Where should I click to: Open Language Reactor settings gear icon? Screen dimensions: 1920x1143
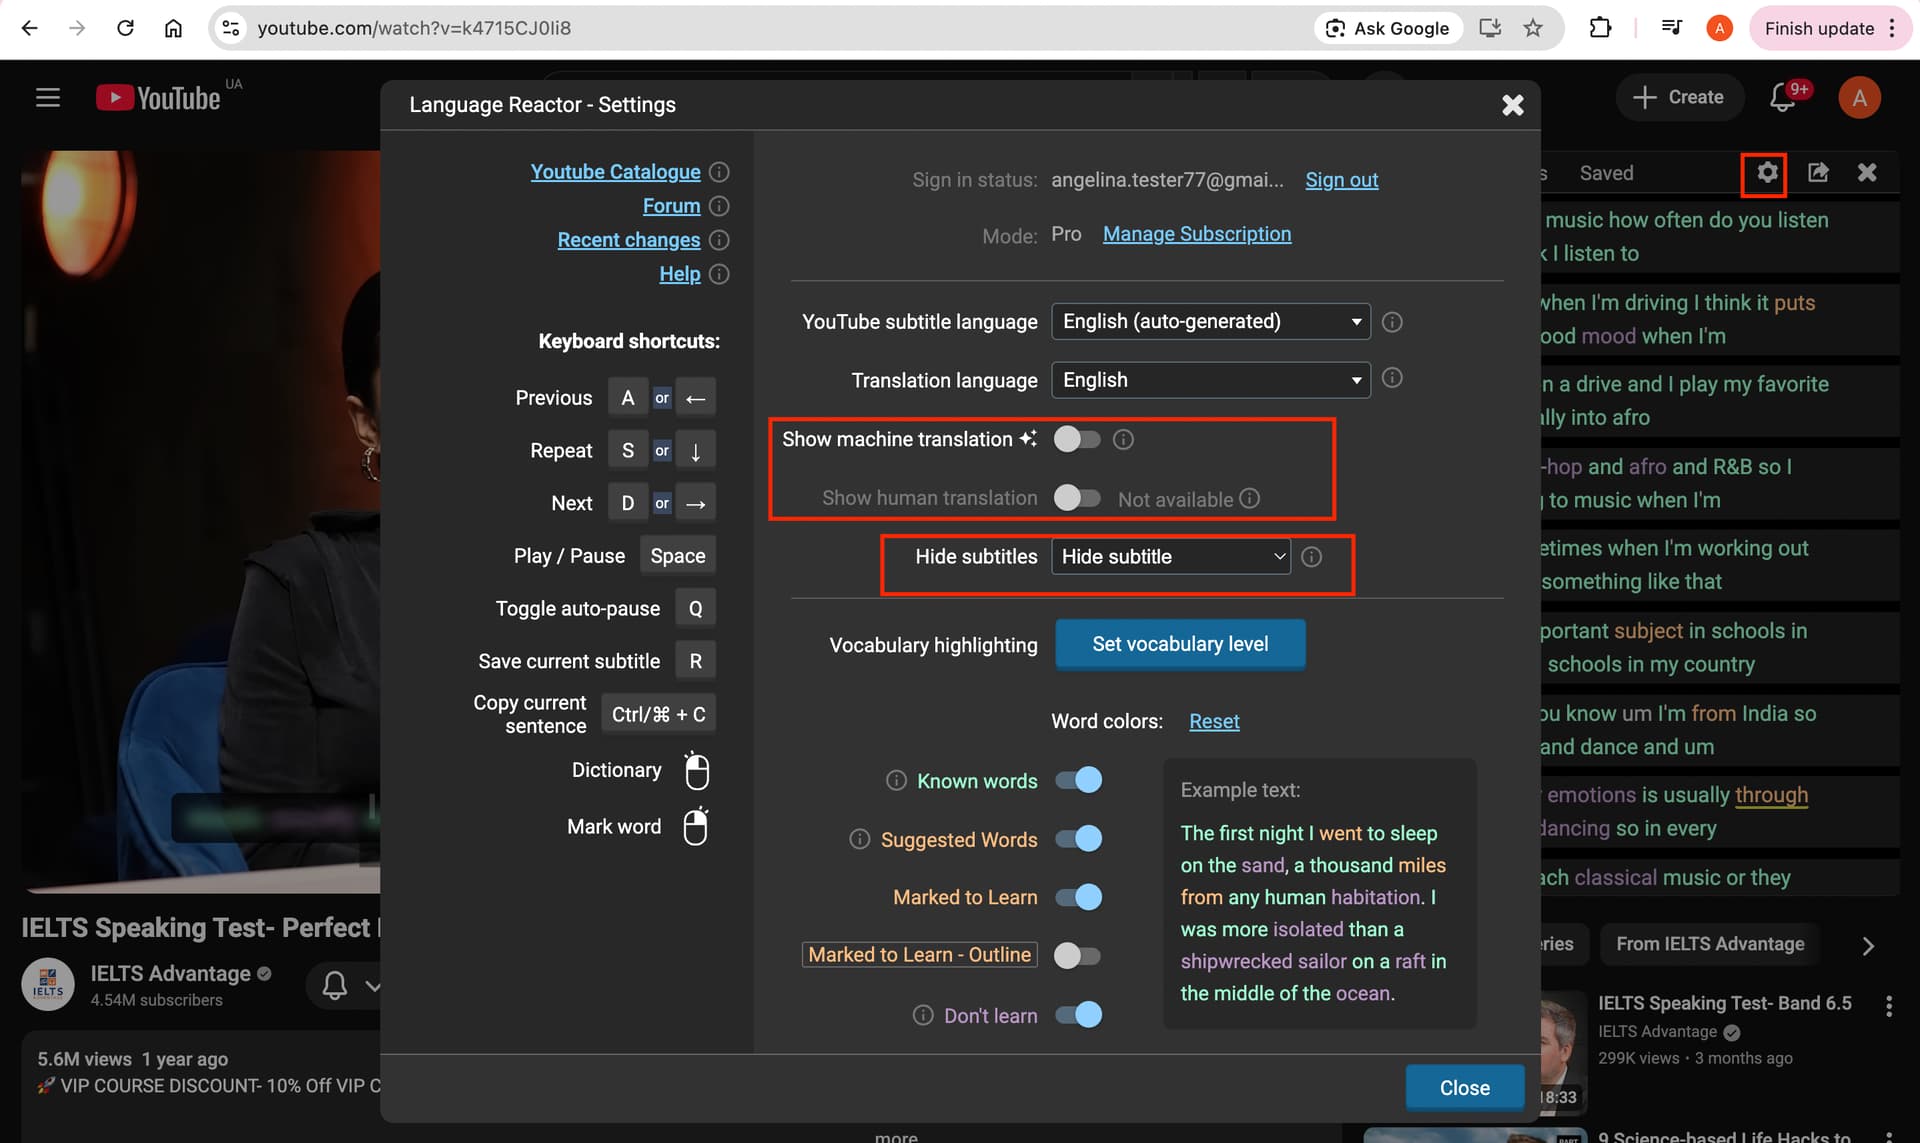pyautogui.click(x=1767, y=173)
